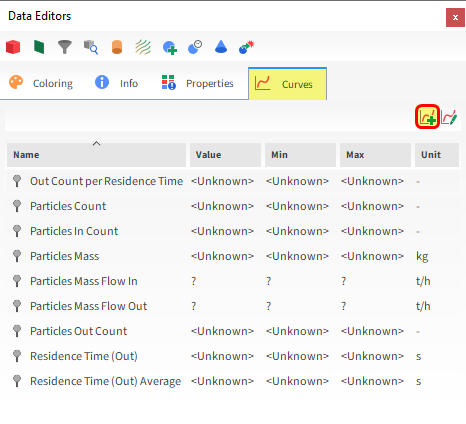Image resolution: width=466 pixels, height=424 pixels.
Task: Click the blue sphere with plus icon
Action: (x=170, y=47)
